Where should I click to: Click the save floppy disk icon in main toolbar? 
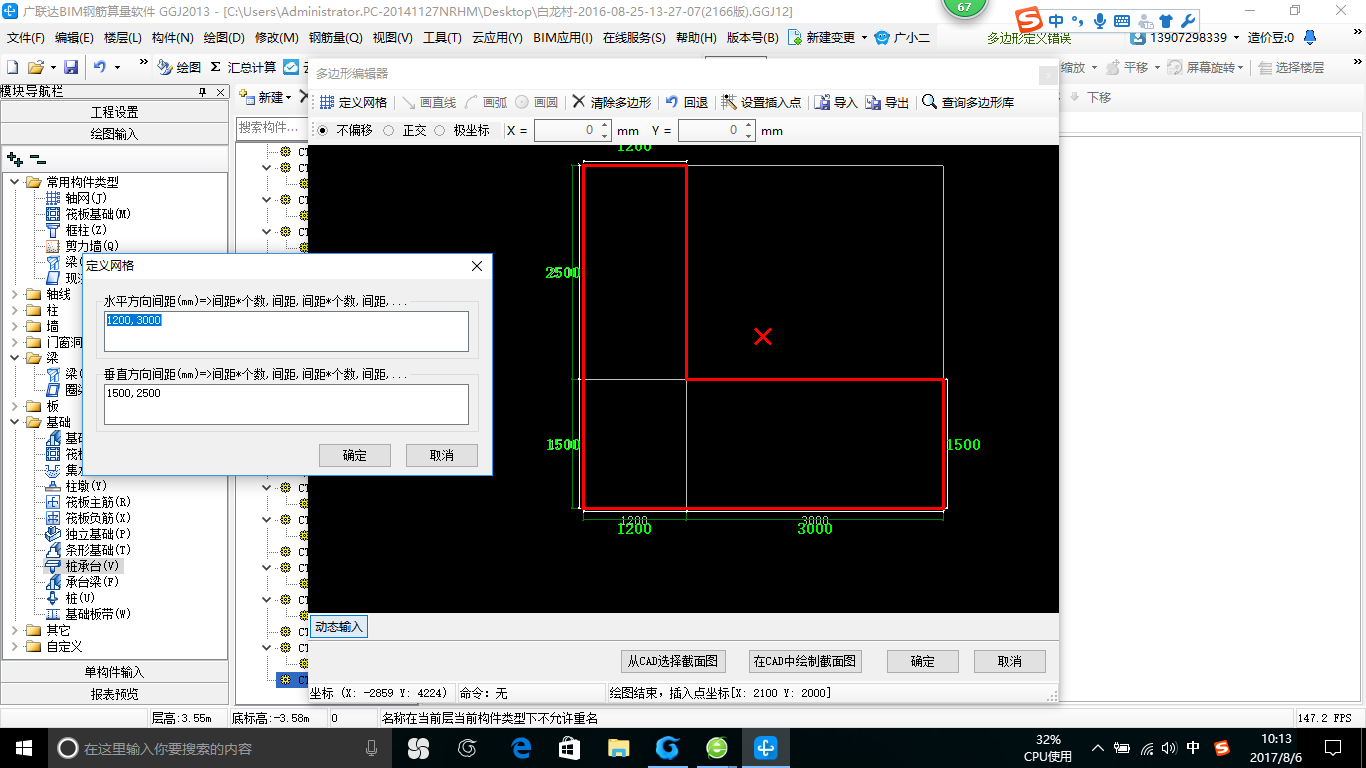(71, 67)
